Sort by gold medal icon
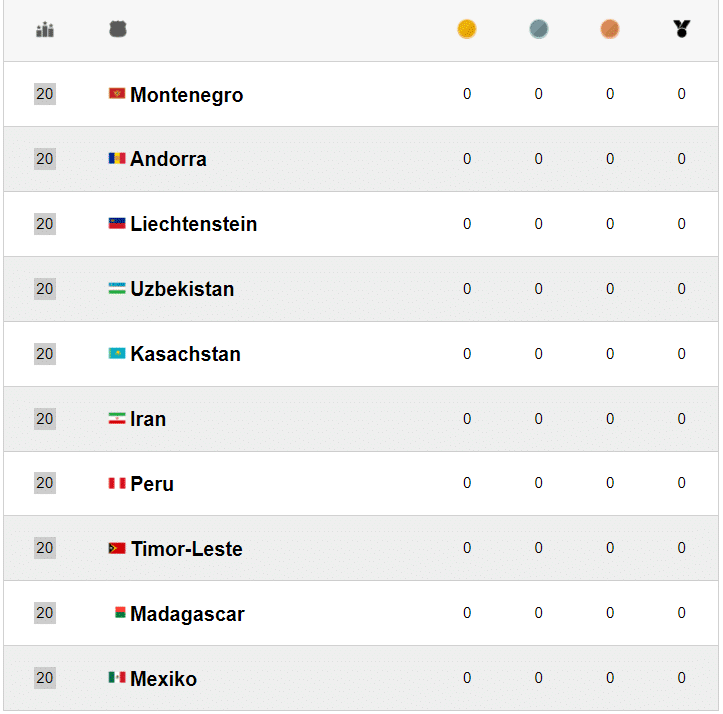 [x=467, y=30]
